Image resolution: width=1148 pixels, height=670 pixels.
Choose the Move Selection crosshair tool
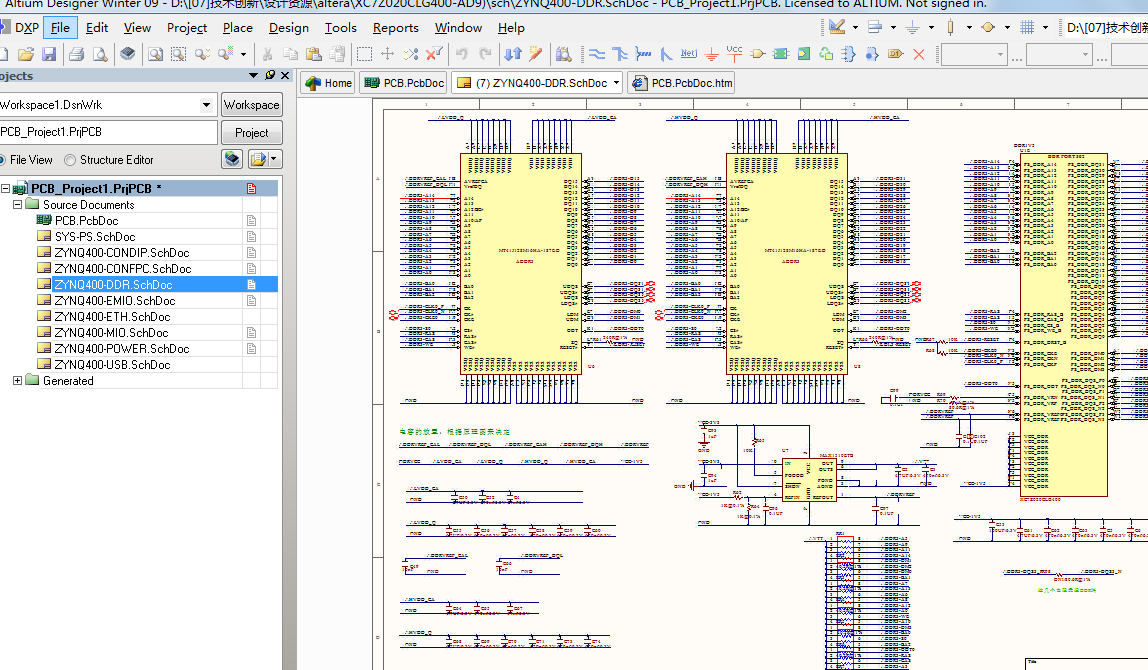pos(387,54)
